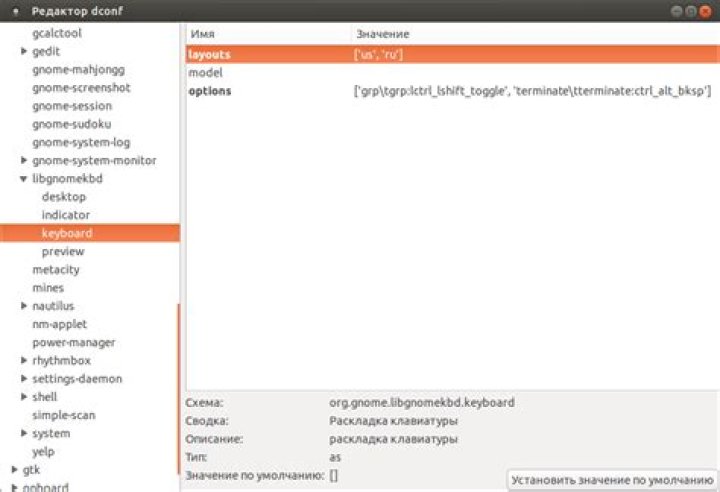Image resolution: width=720 pixels, height=492 pixels.
Task: Select the keyboard schema
Action: point(90,233)
